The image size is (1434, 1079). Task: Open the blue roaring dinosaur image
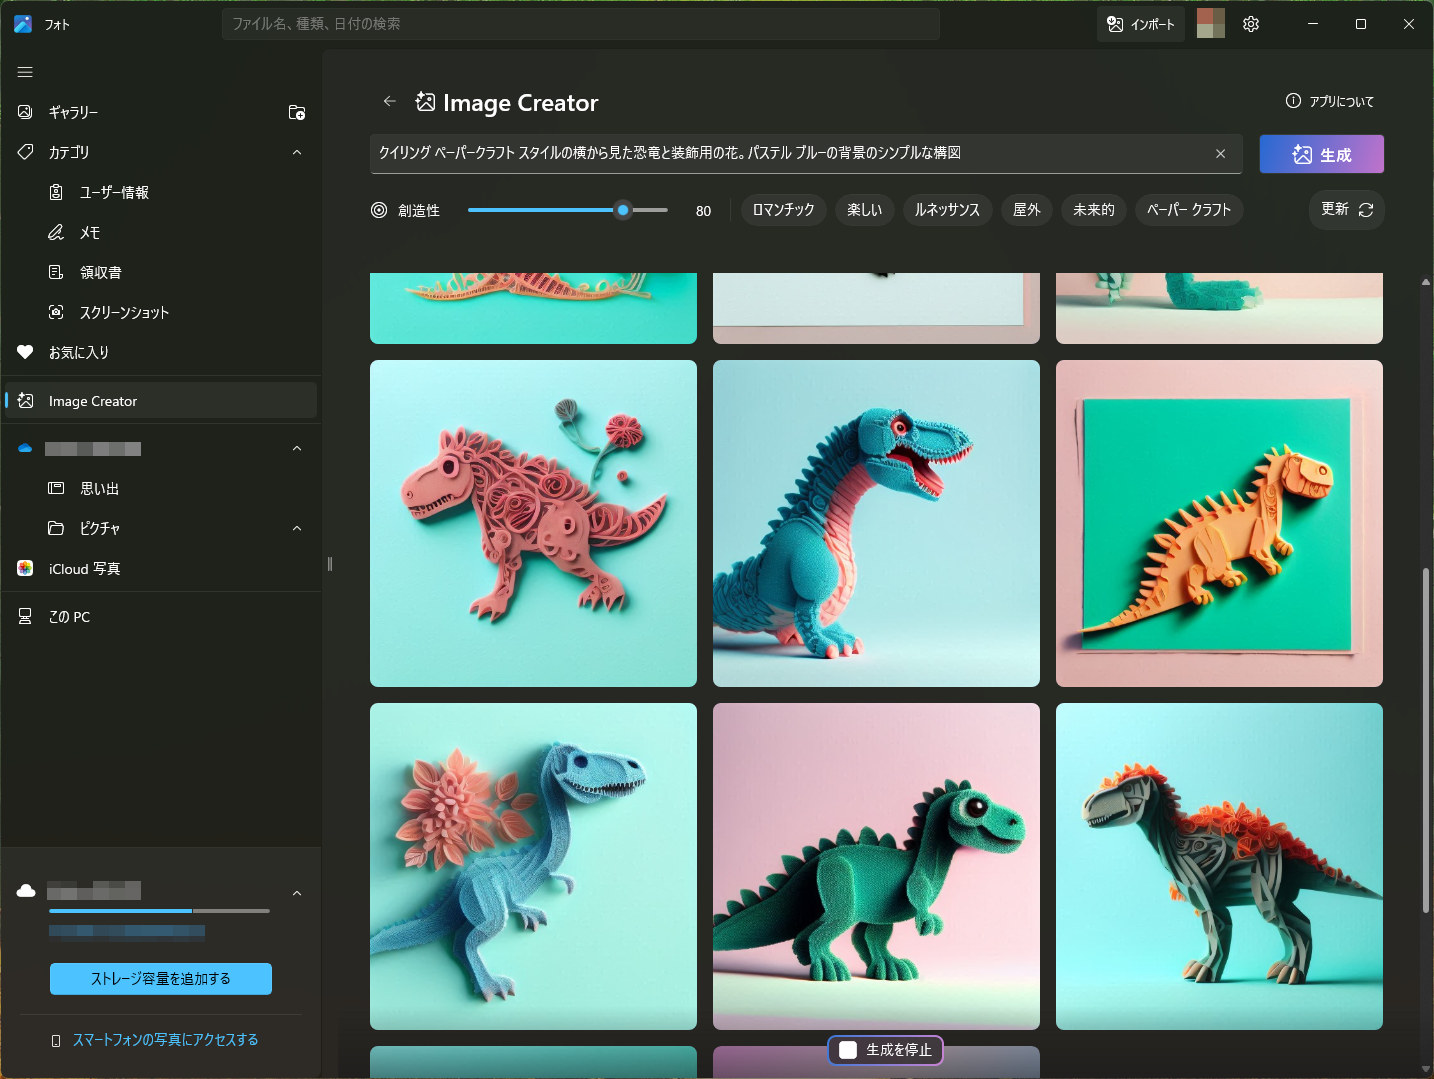[x=876, y=523]
